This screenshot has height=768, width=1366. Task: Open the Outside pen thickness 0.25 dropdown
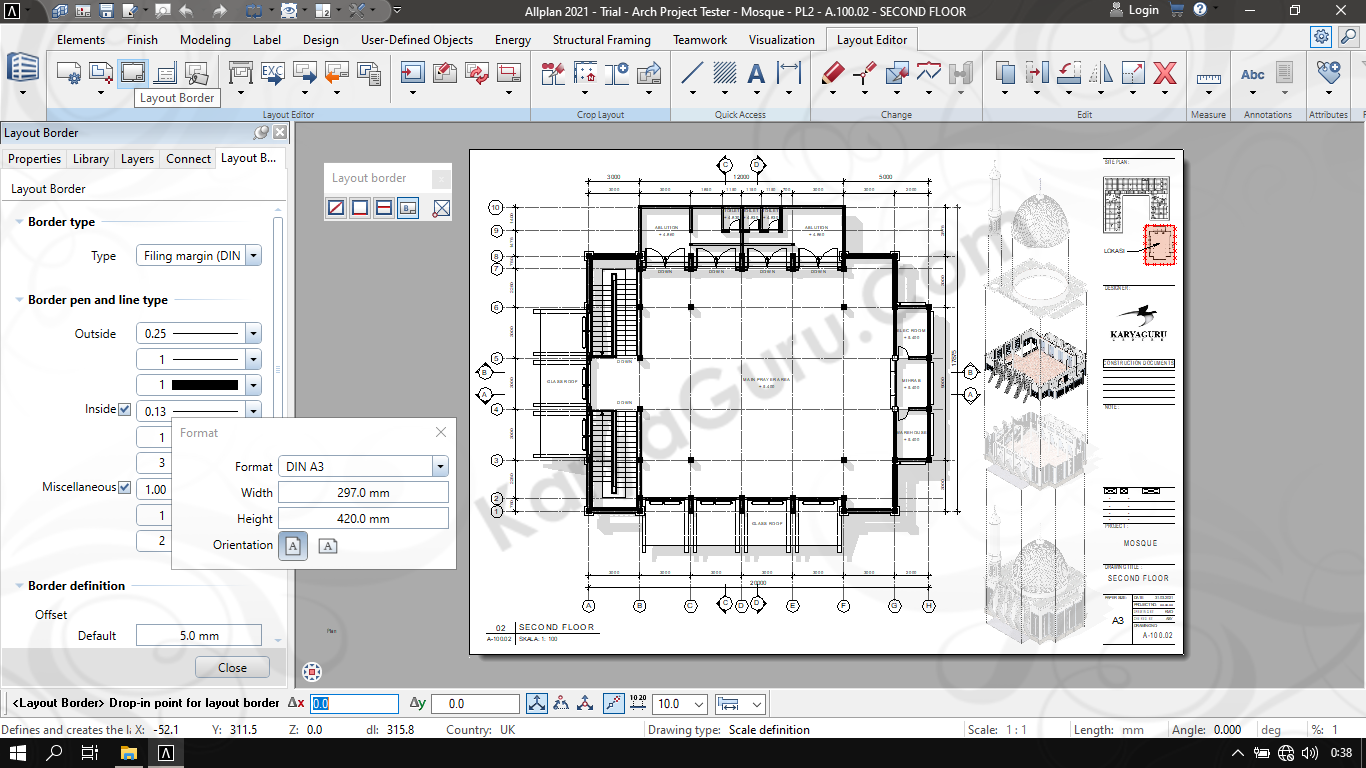(x=253, y=334)
